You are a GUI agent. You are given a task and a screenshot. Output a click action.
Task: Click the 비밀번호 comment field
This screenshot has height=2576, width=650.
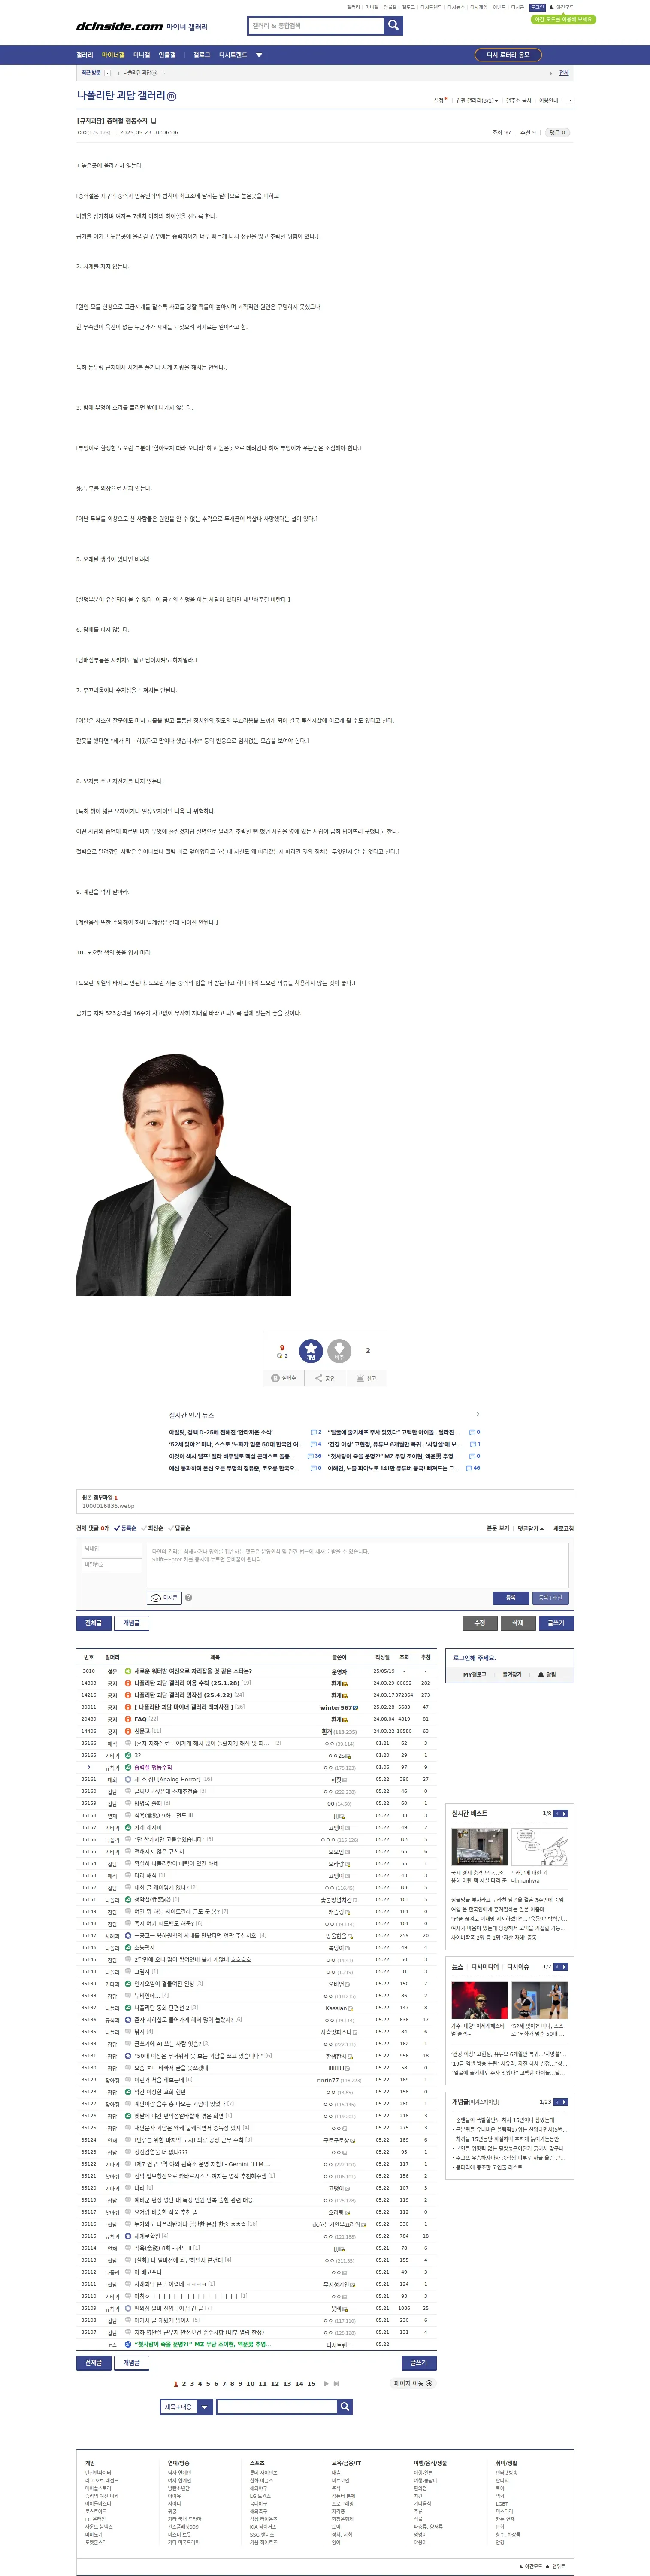(111, 1565)
